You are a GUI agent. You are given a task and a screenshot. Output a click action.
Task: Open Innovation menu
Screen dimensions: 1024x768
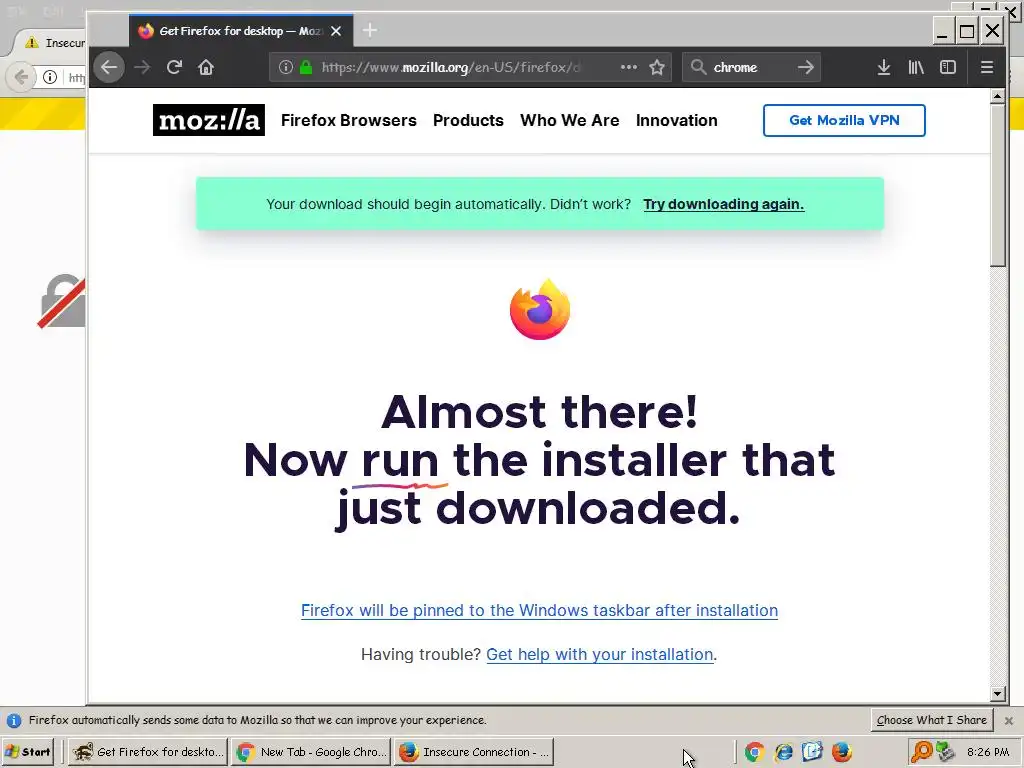click(x=677, y=120)
